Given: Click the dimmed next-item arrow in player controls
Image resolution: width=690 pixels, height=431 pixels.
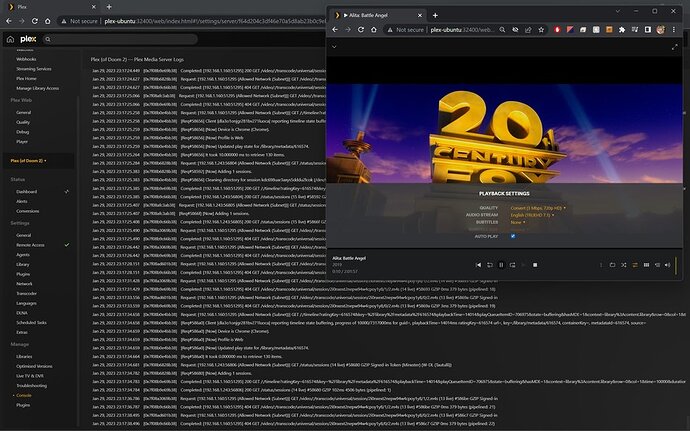Looking at the screenshot, I should tap(524, 265).
